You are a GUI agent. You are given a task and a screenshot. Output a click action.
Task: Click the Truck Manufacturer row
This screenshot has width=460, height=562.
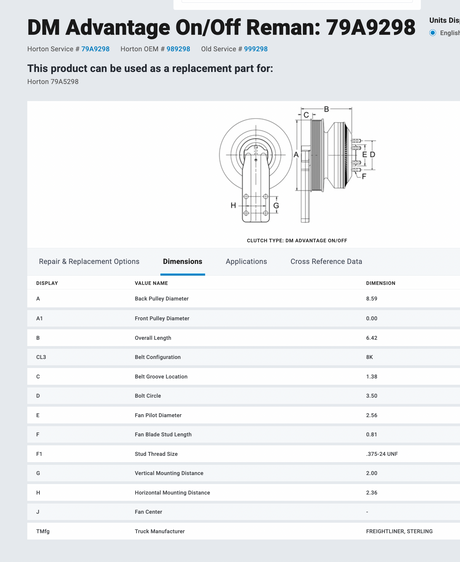(x=243, y=531)
